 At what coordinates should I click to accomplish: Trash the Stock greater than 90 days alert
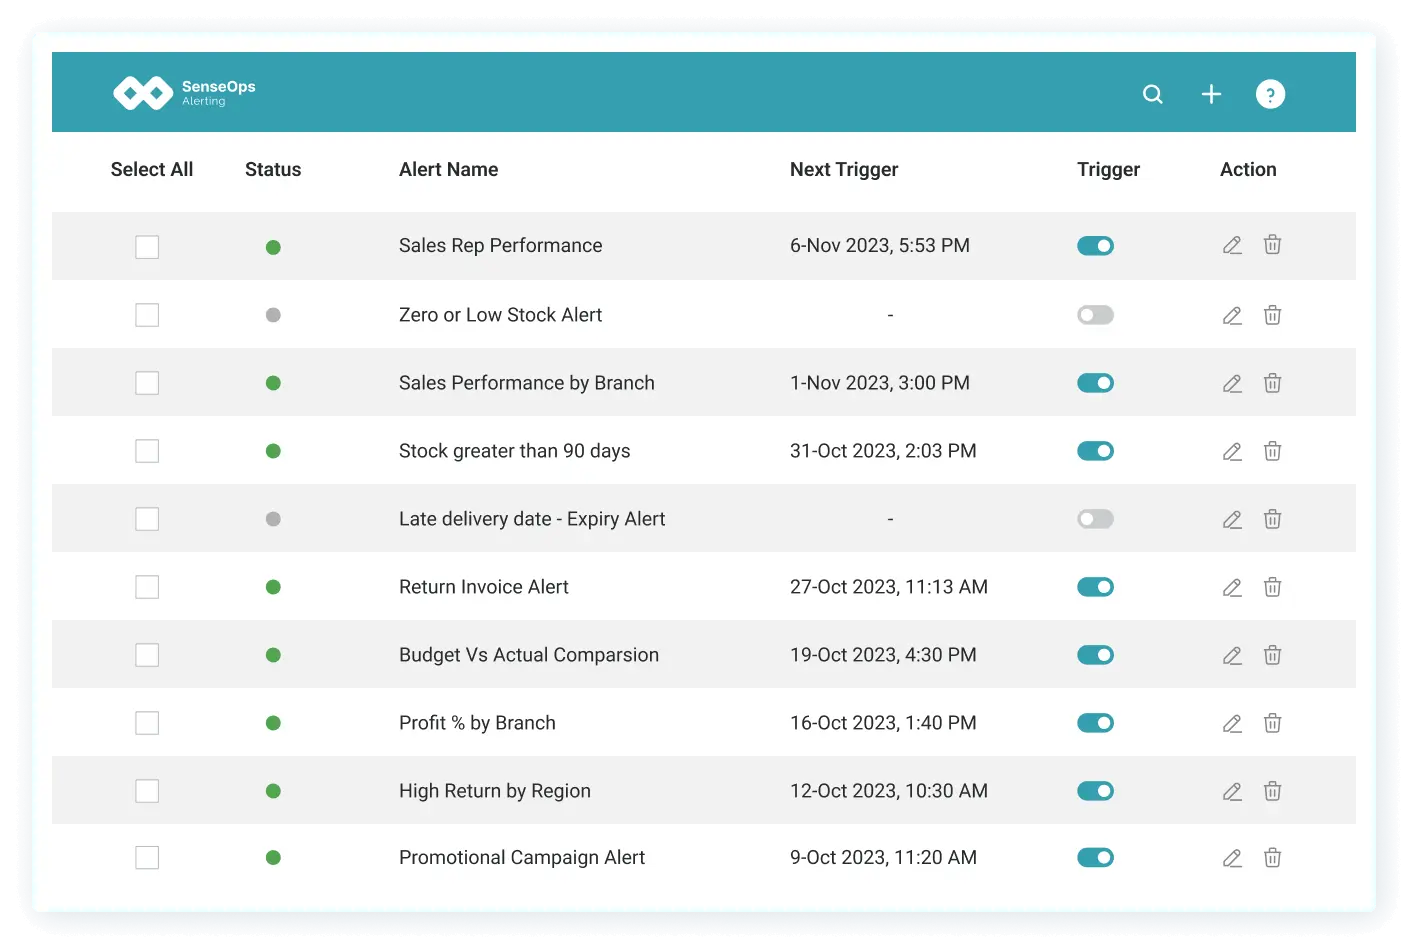(1272, 451)
